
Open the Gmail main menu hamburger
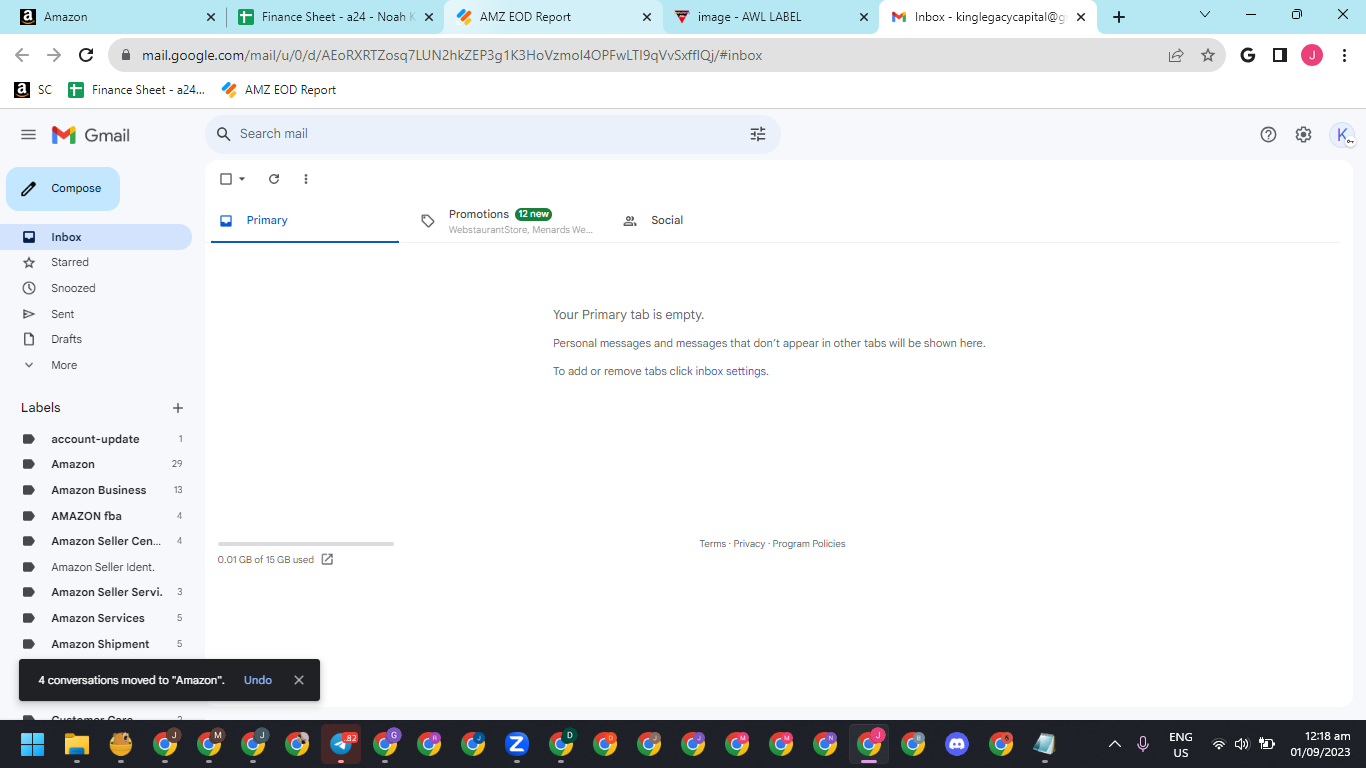pyautogui.click(x=28, y=135)
